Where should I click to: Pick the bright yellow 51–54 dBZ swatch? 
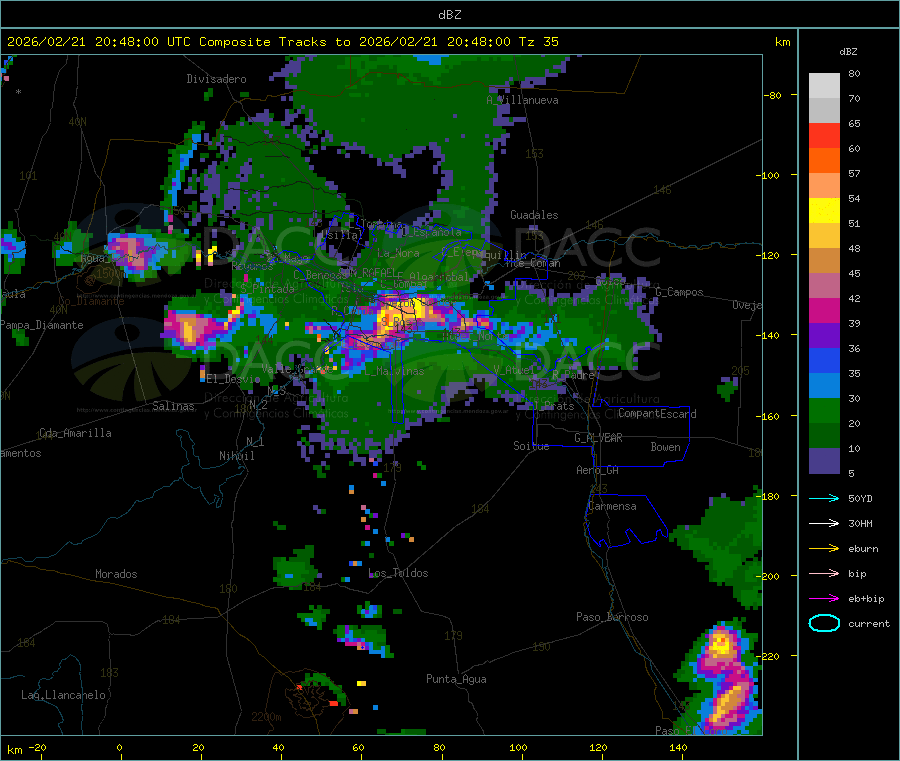coord(824,211)
